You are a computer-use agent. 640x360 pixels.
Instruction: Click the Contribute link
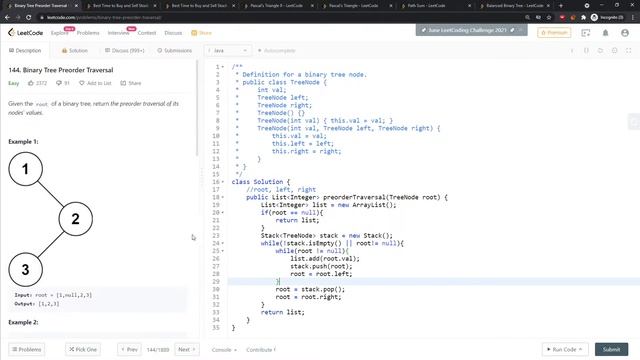pos(261,350)
